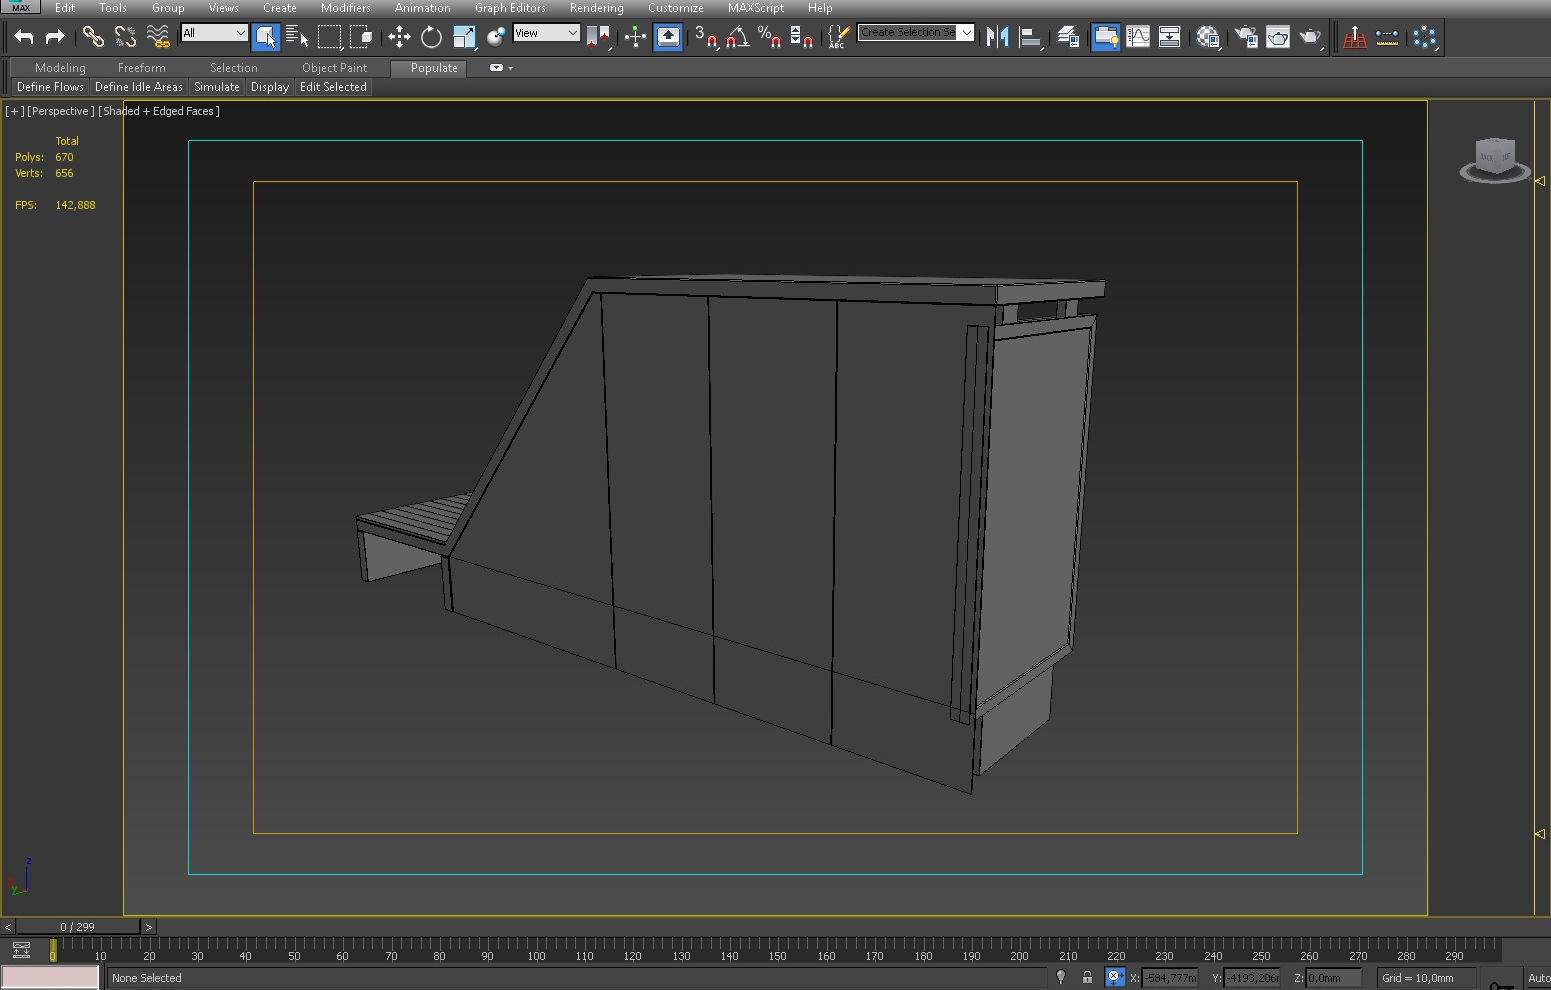Screen dimensions: 1551x990
Task: Click the time slider 0 / 299 handle
Action: (77, 927)
